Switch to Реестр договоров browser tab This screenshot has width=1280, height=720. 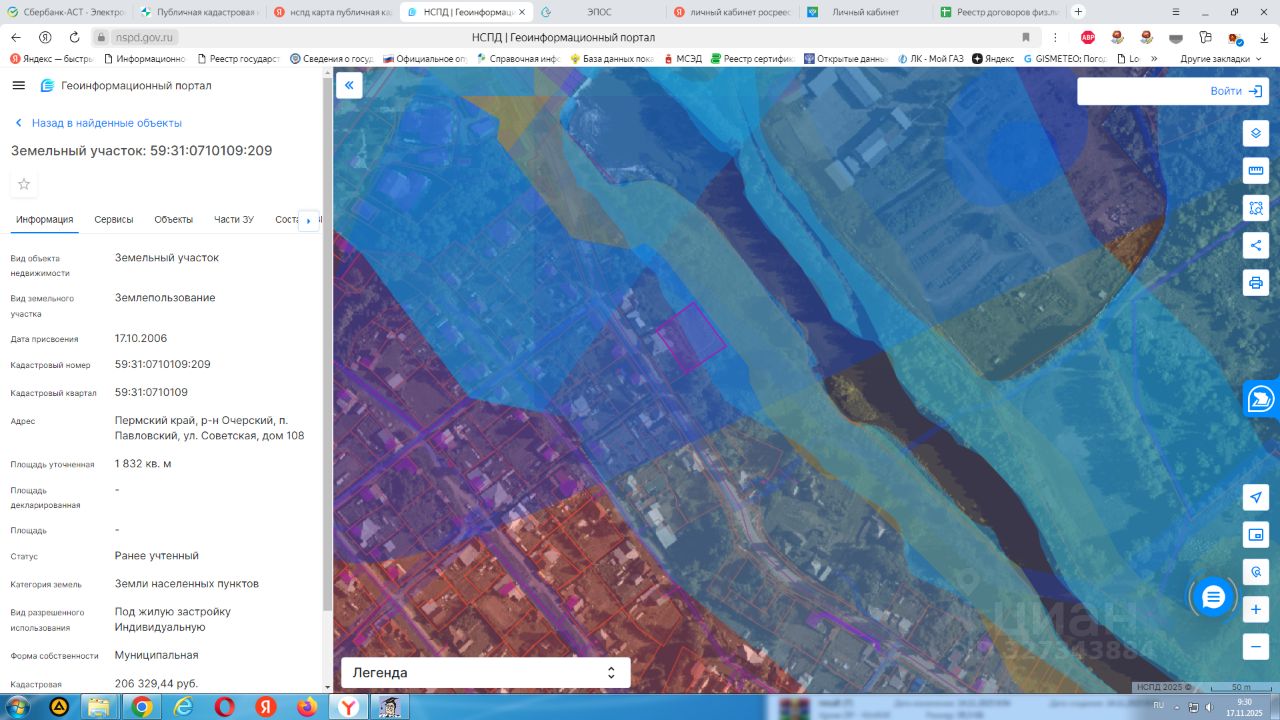pos(1000,12)
